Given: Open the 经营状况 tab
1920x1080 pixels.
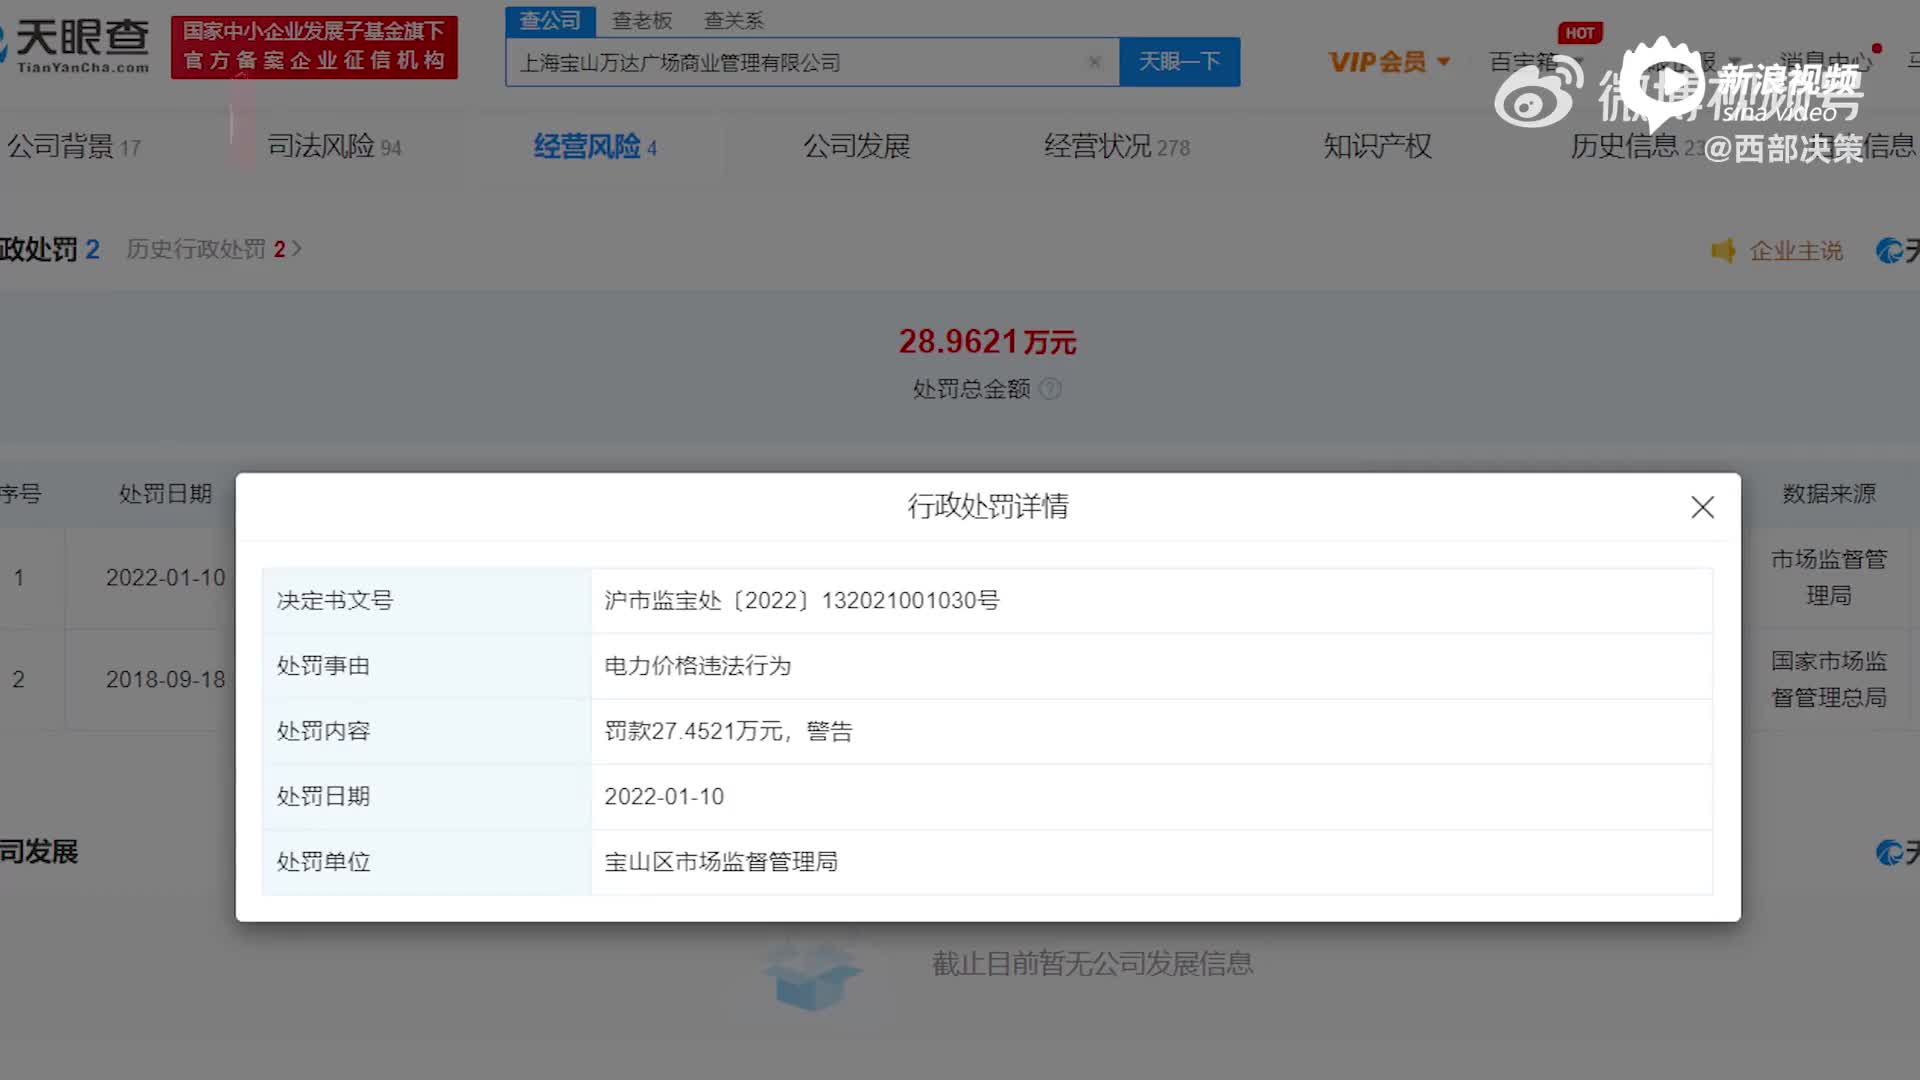Looking at the screenshot, I should 1116,146.
